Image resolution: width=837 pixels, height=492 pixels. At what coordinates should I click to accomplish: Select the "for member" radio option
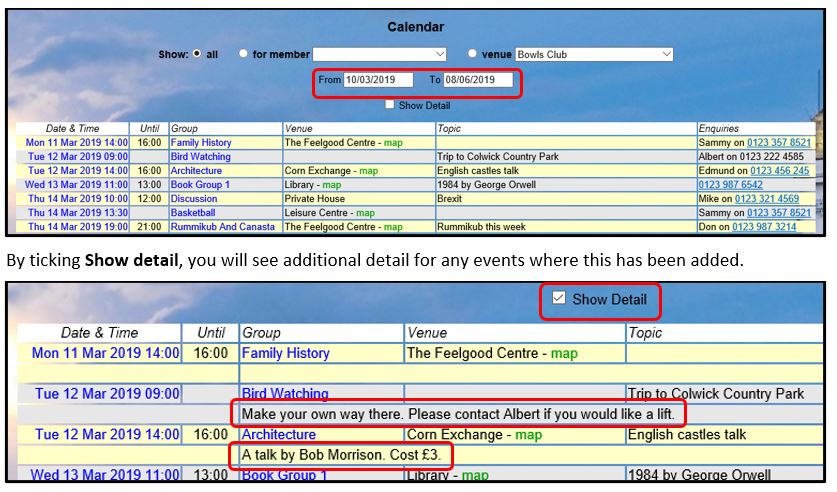[243, 54]
